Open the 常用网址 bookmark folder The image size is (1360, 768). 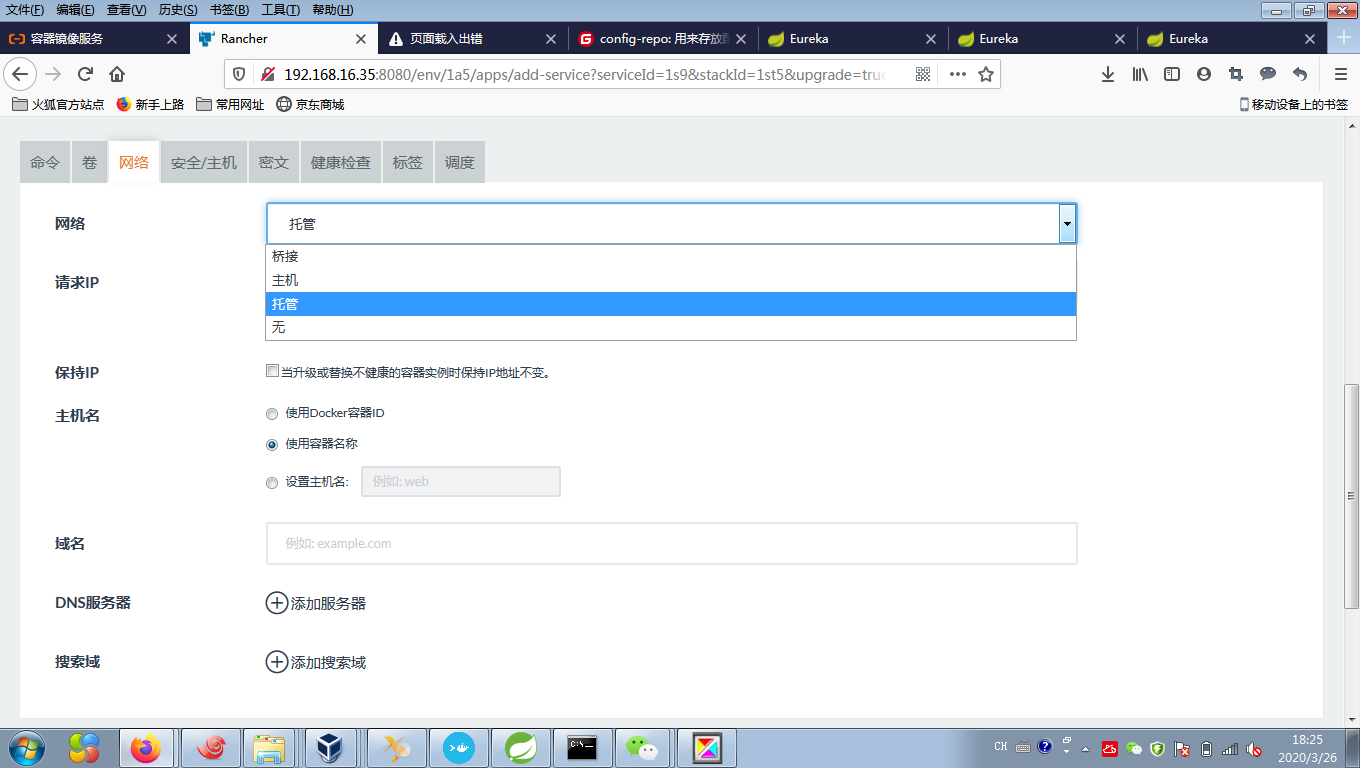231,104
